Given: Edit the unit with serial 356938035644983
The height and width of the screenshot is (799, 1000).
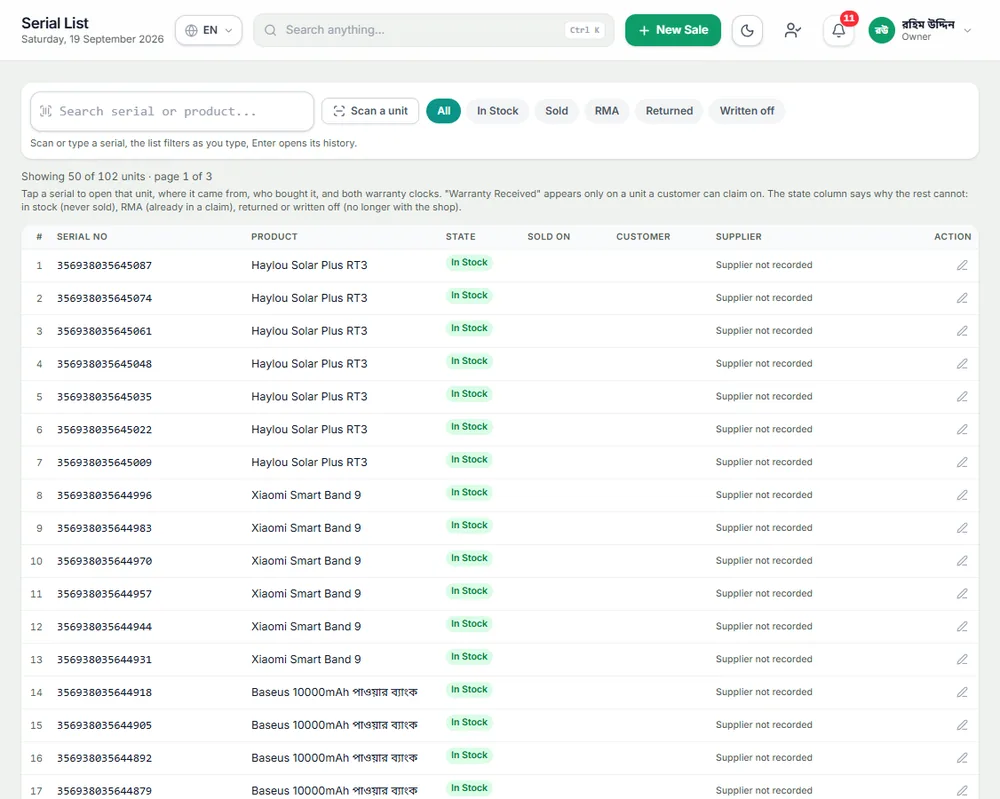Looking at the screenshot, I should click(962, 528).
